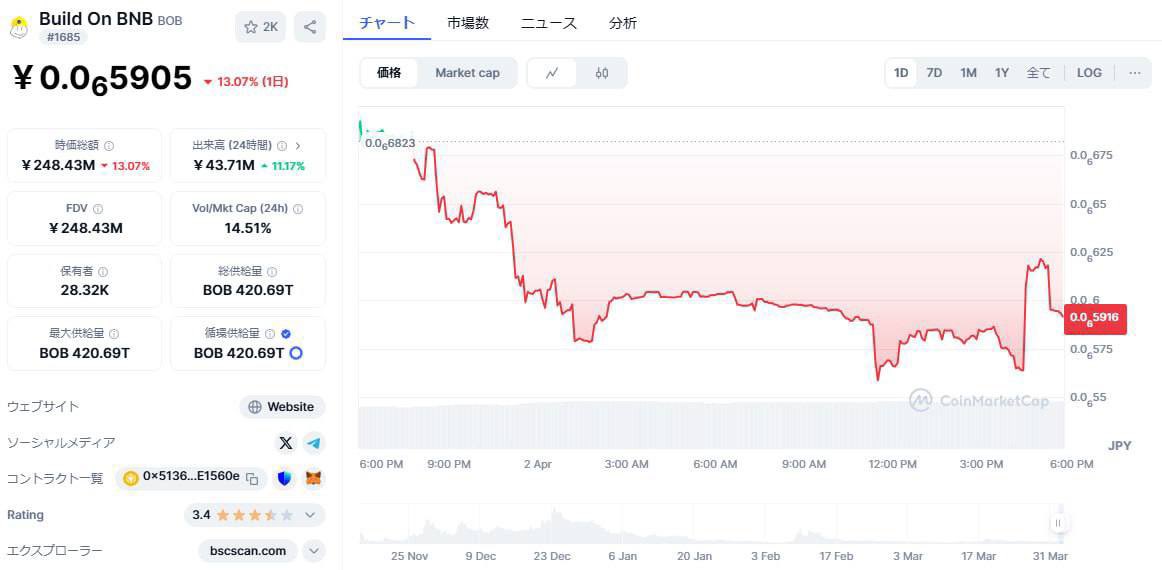Click the current price tag 0.0₆5916

coord(1095,319)
